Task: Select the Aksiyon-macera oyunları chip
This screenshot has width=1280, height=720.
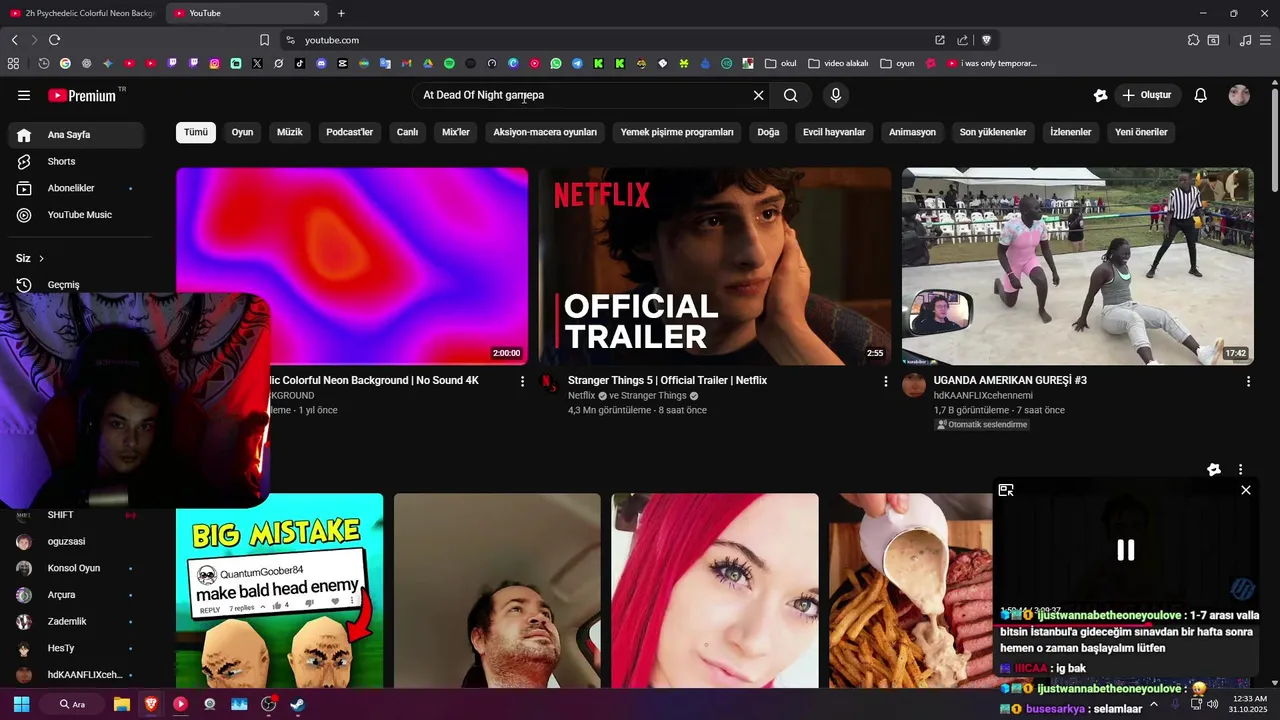Action: [545, 132]
